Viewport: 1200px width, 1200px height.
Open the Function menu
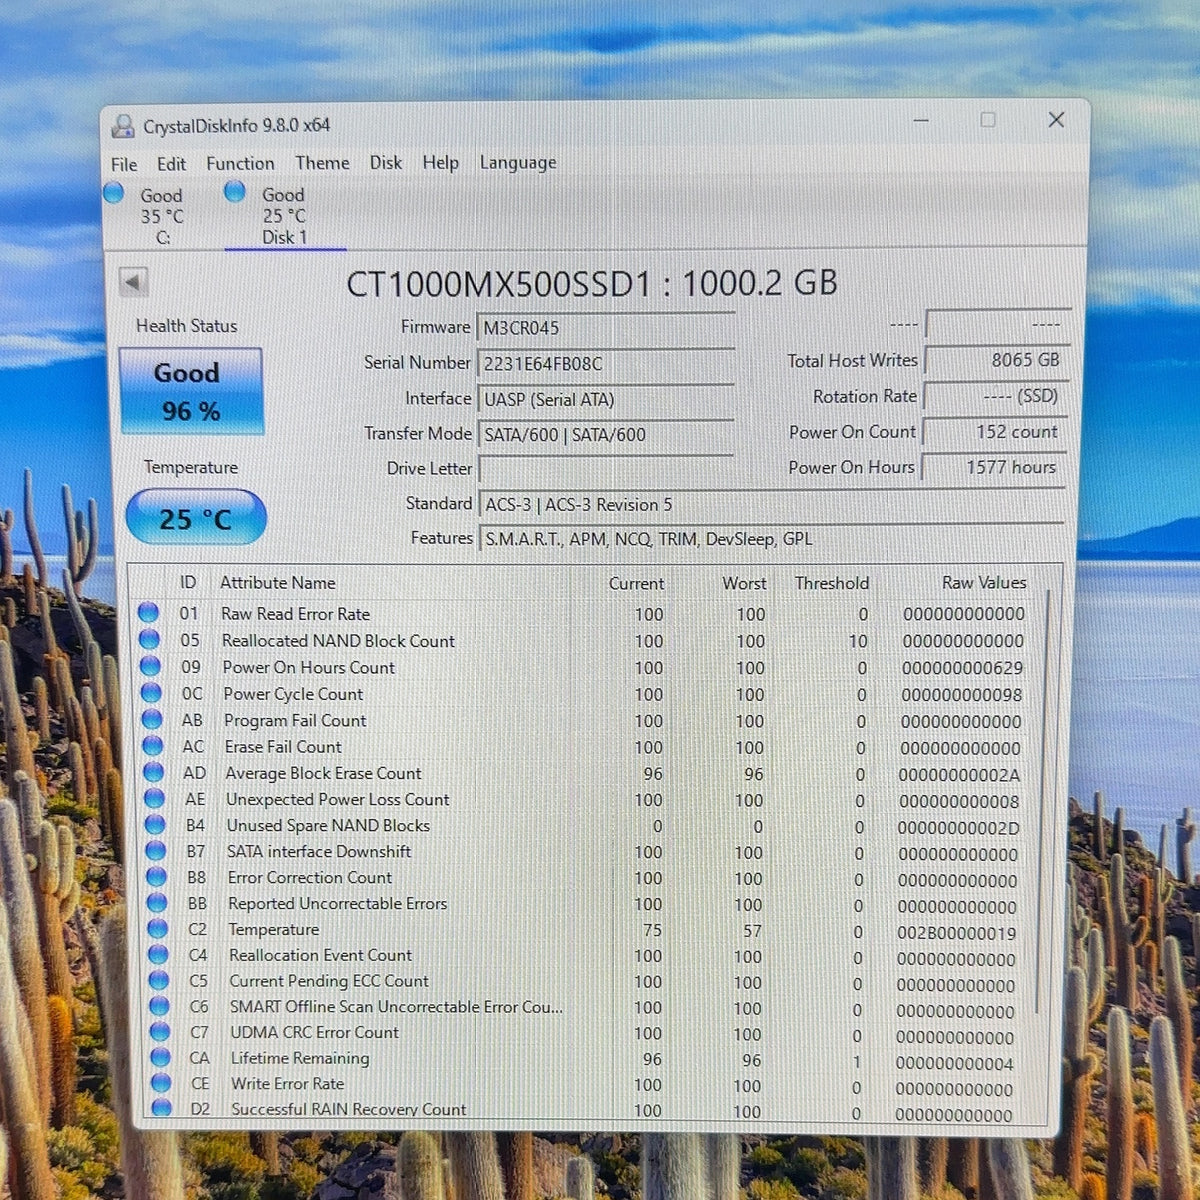point(240,163)
